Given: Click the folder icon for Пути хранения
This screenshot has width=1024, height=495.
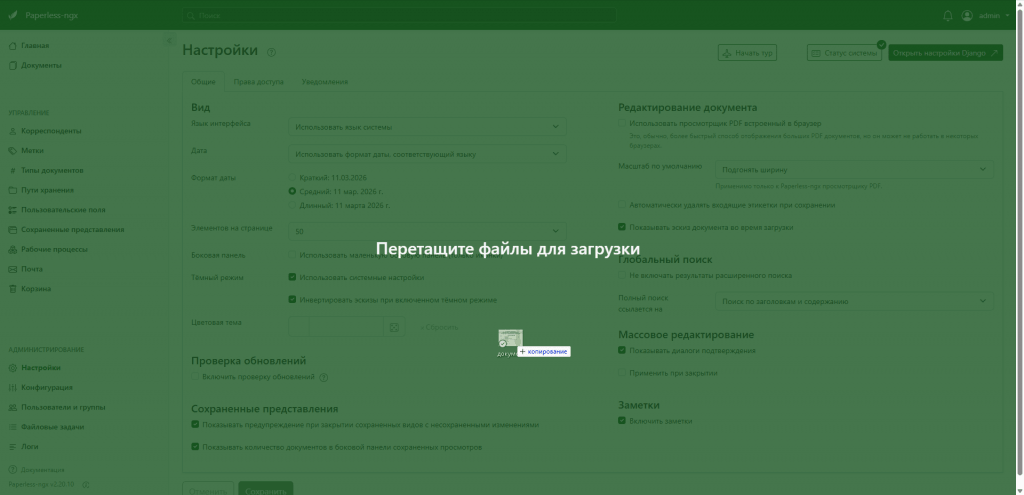Looking at the screenshot, I should (x=12, y=190).
